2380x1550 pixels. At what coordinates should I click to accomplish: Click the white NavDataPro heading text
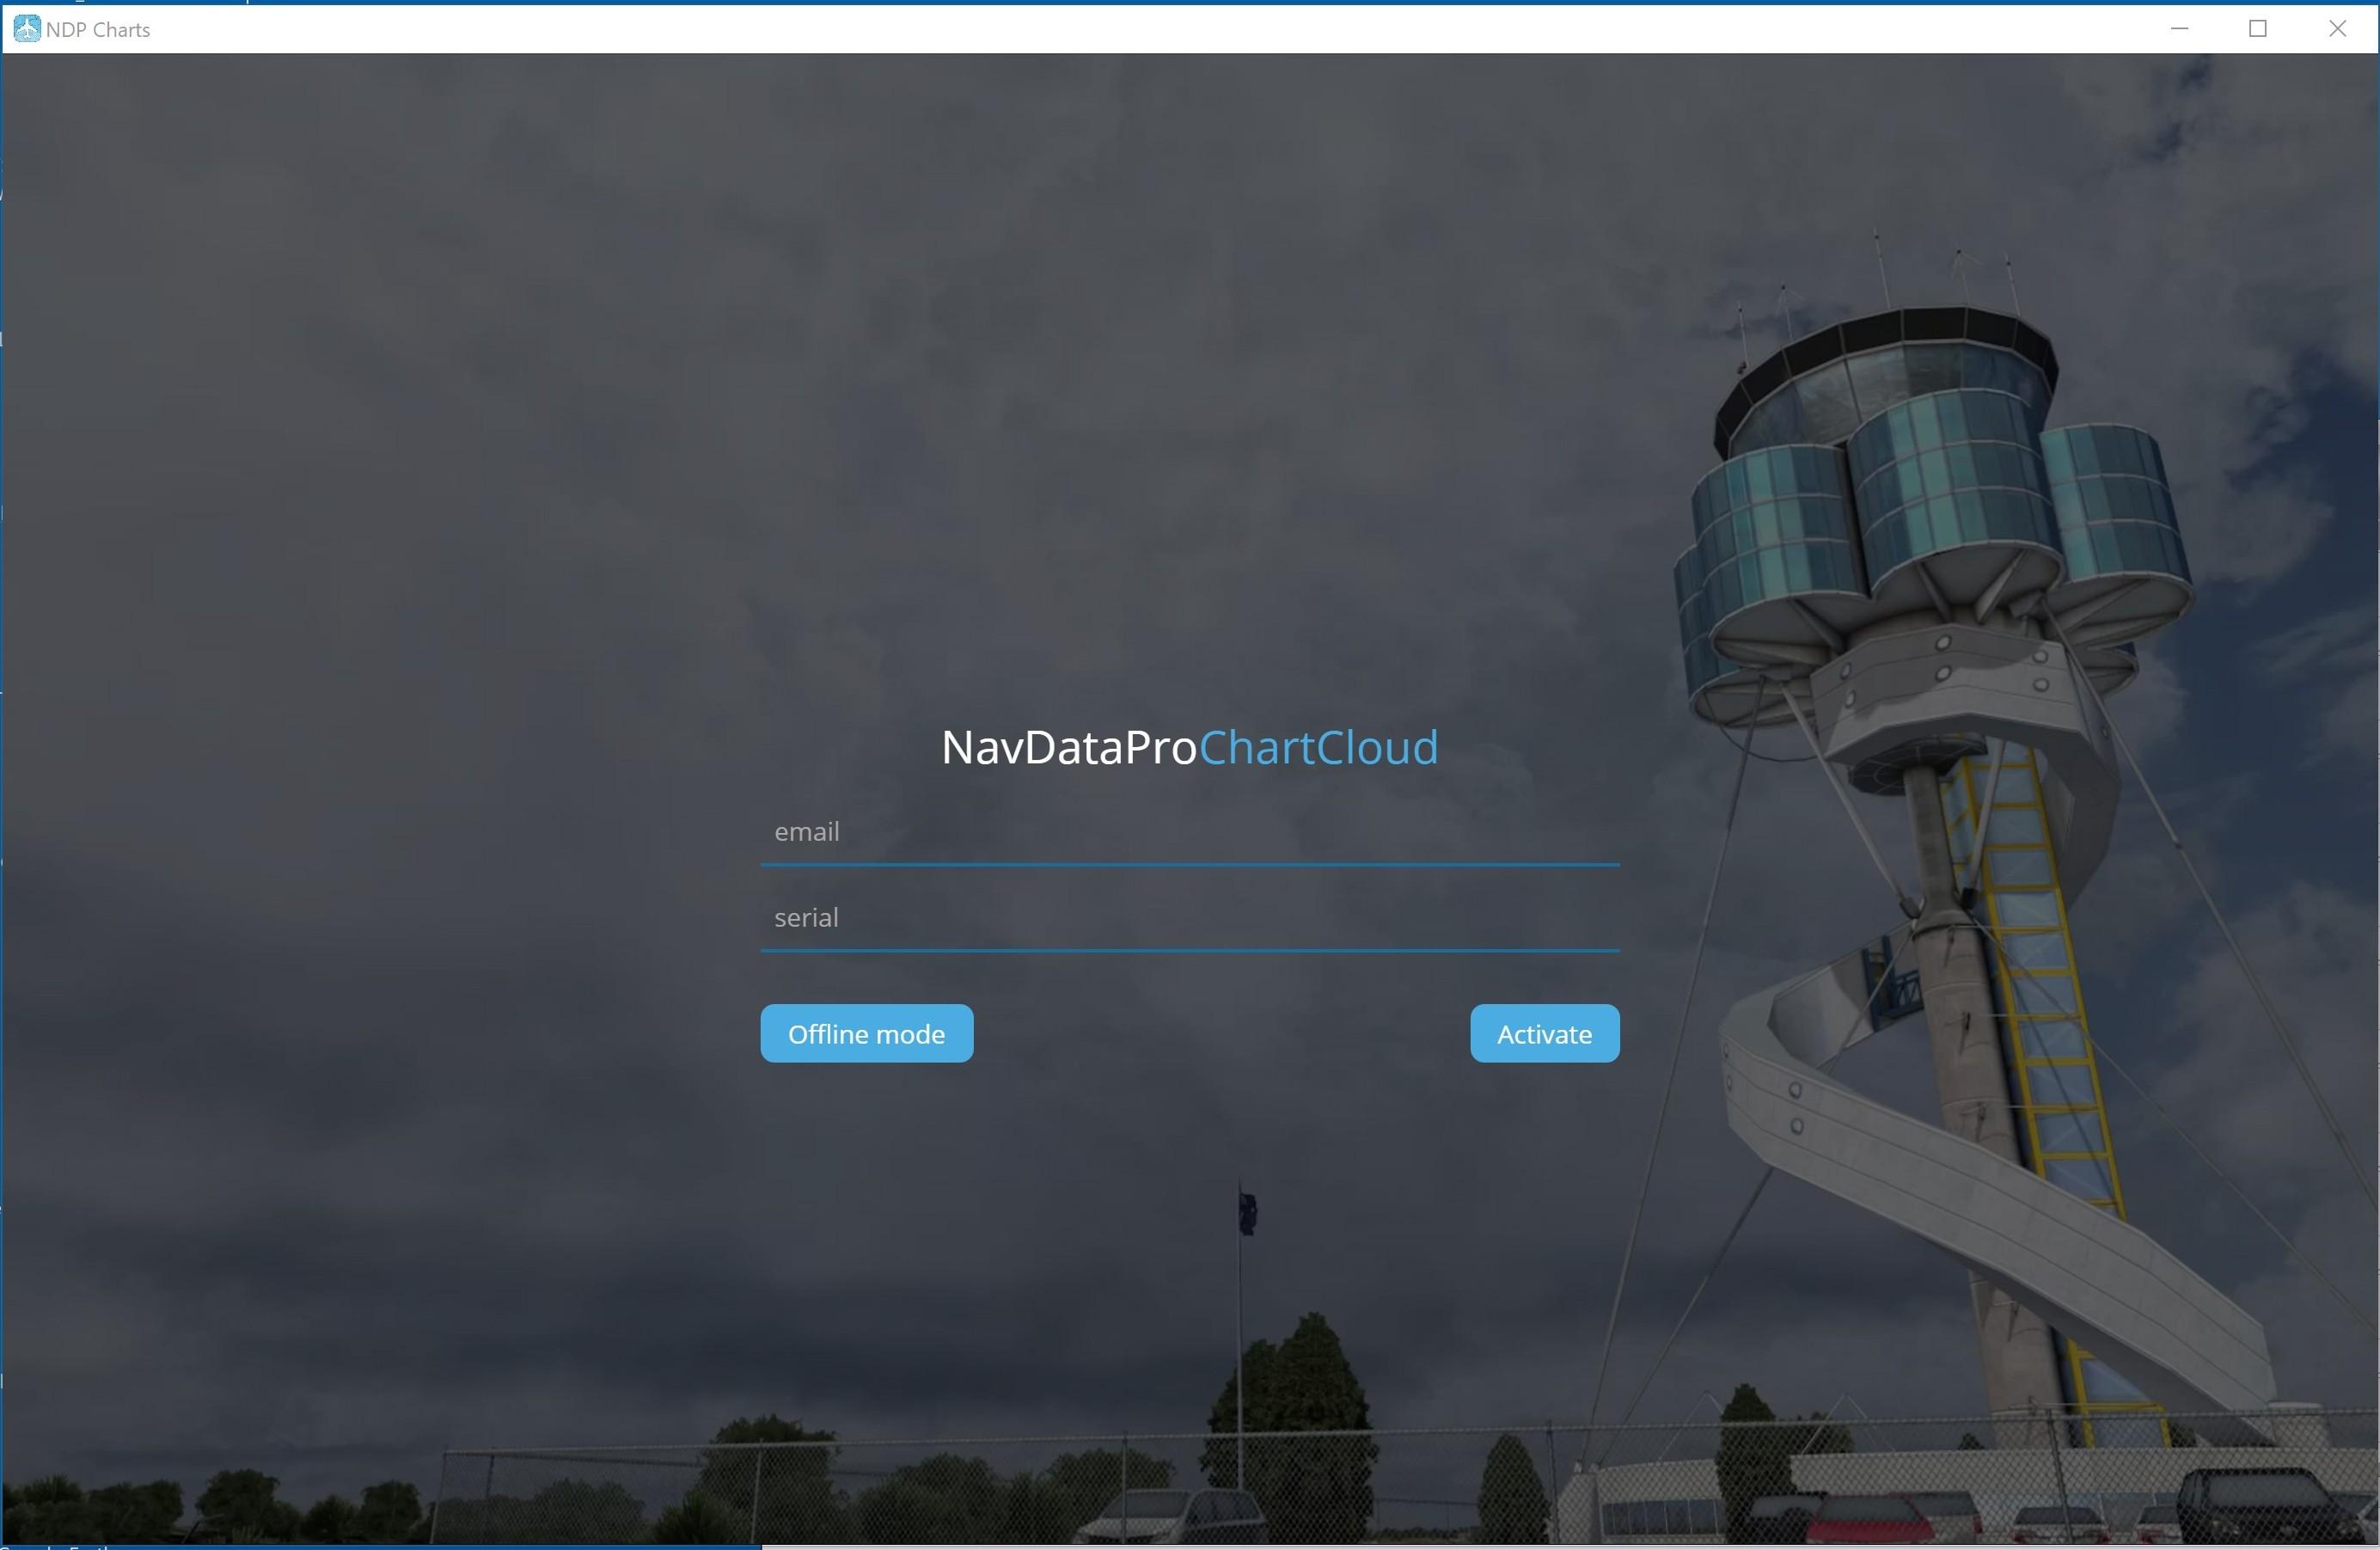[1068, 748]
